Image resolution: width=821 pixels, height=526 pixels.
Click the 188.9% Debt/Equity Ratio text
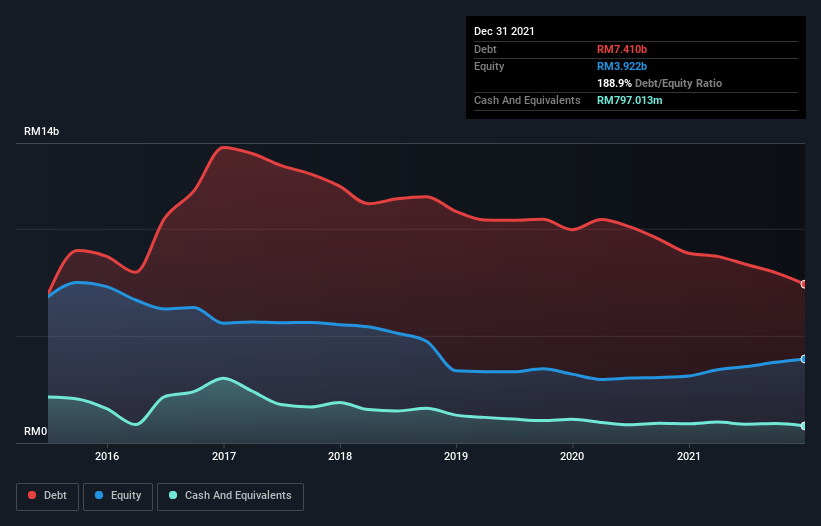click(x=659, y=83)
